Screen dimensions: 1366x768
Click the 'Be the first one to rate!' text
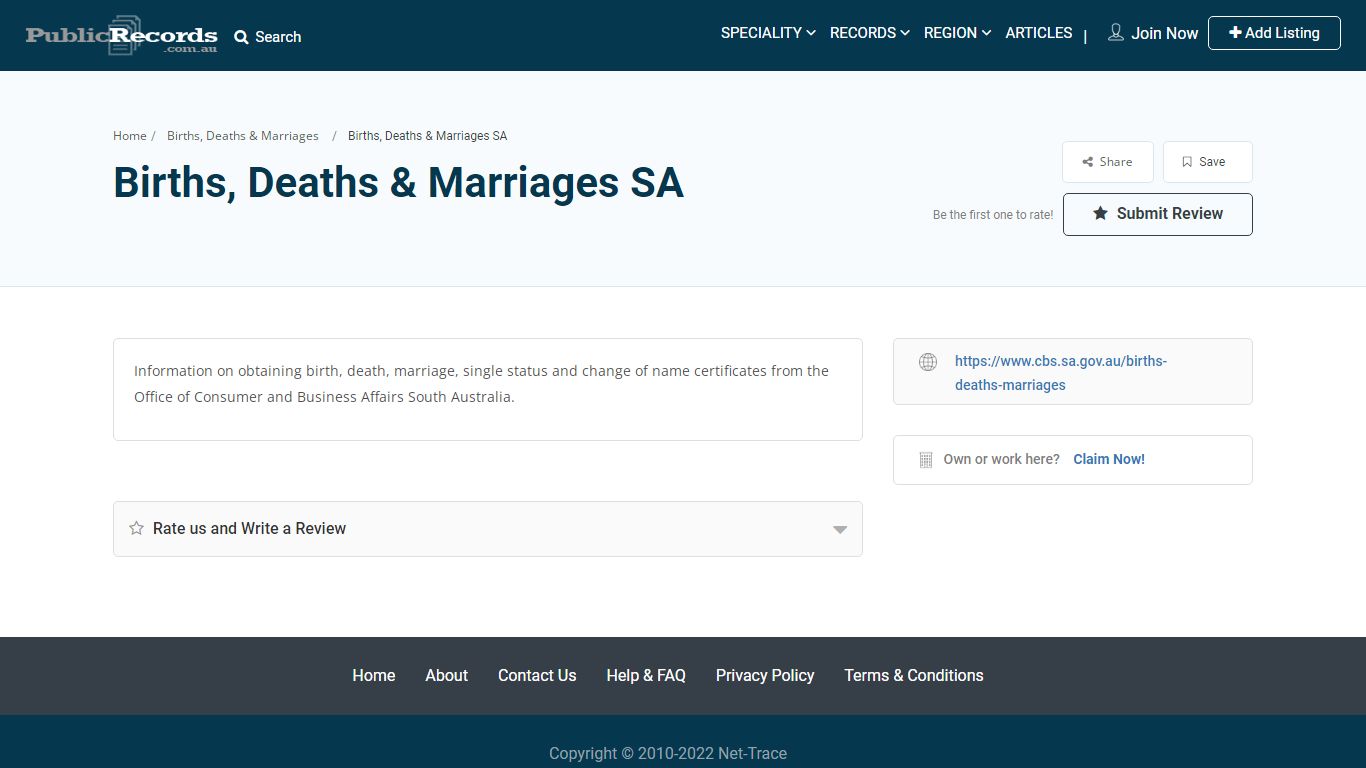coord(993,215)
